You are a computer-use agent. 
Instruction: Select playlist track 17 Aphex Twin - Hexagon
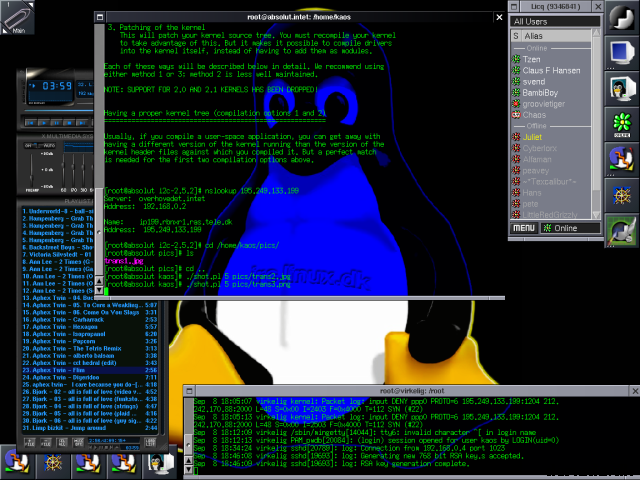90,327
